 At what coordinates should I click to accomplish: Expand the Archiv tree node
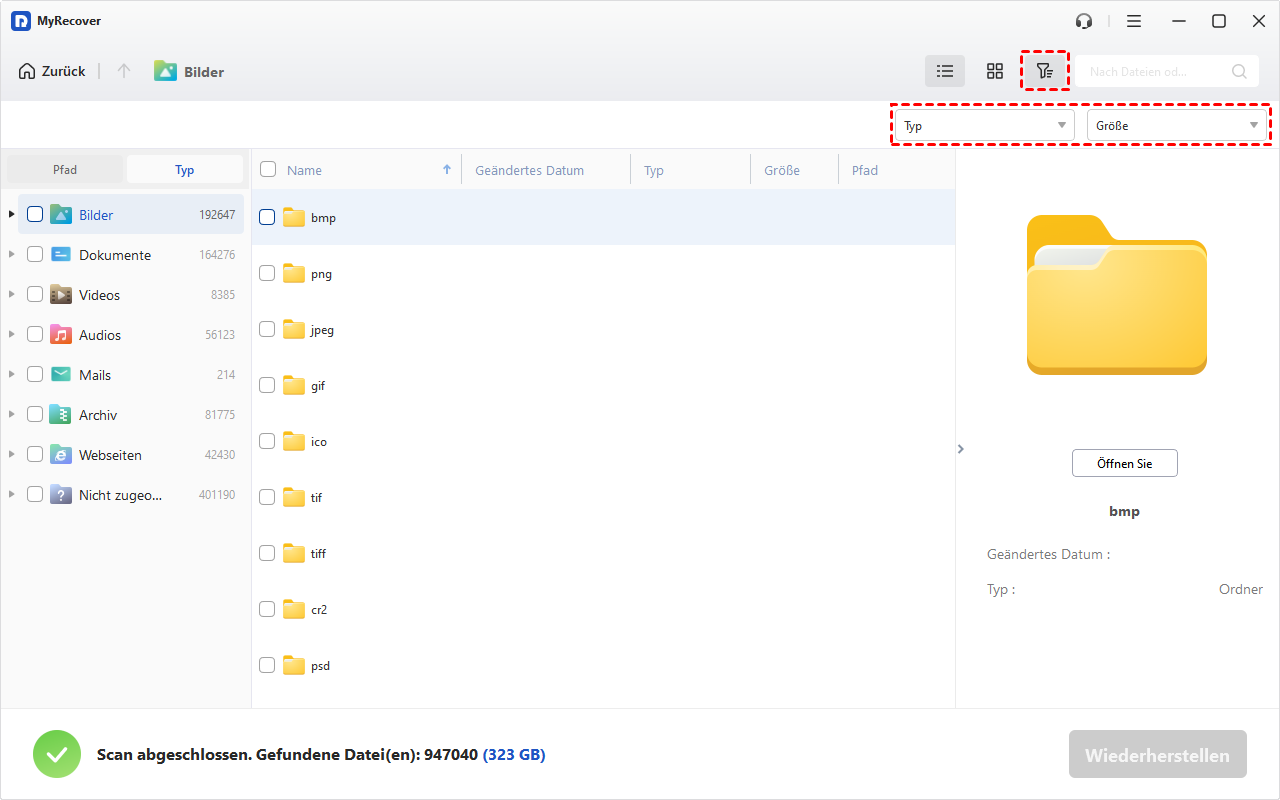[12, 414]
